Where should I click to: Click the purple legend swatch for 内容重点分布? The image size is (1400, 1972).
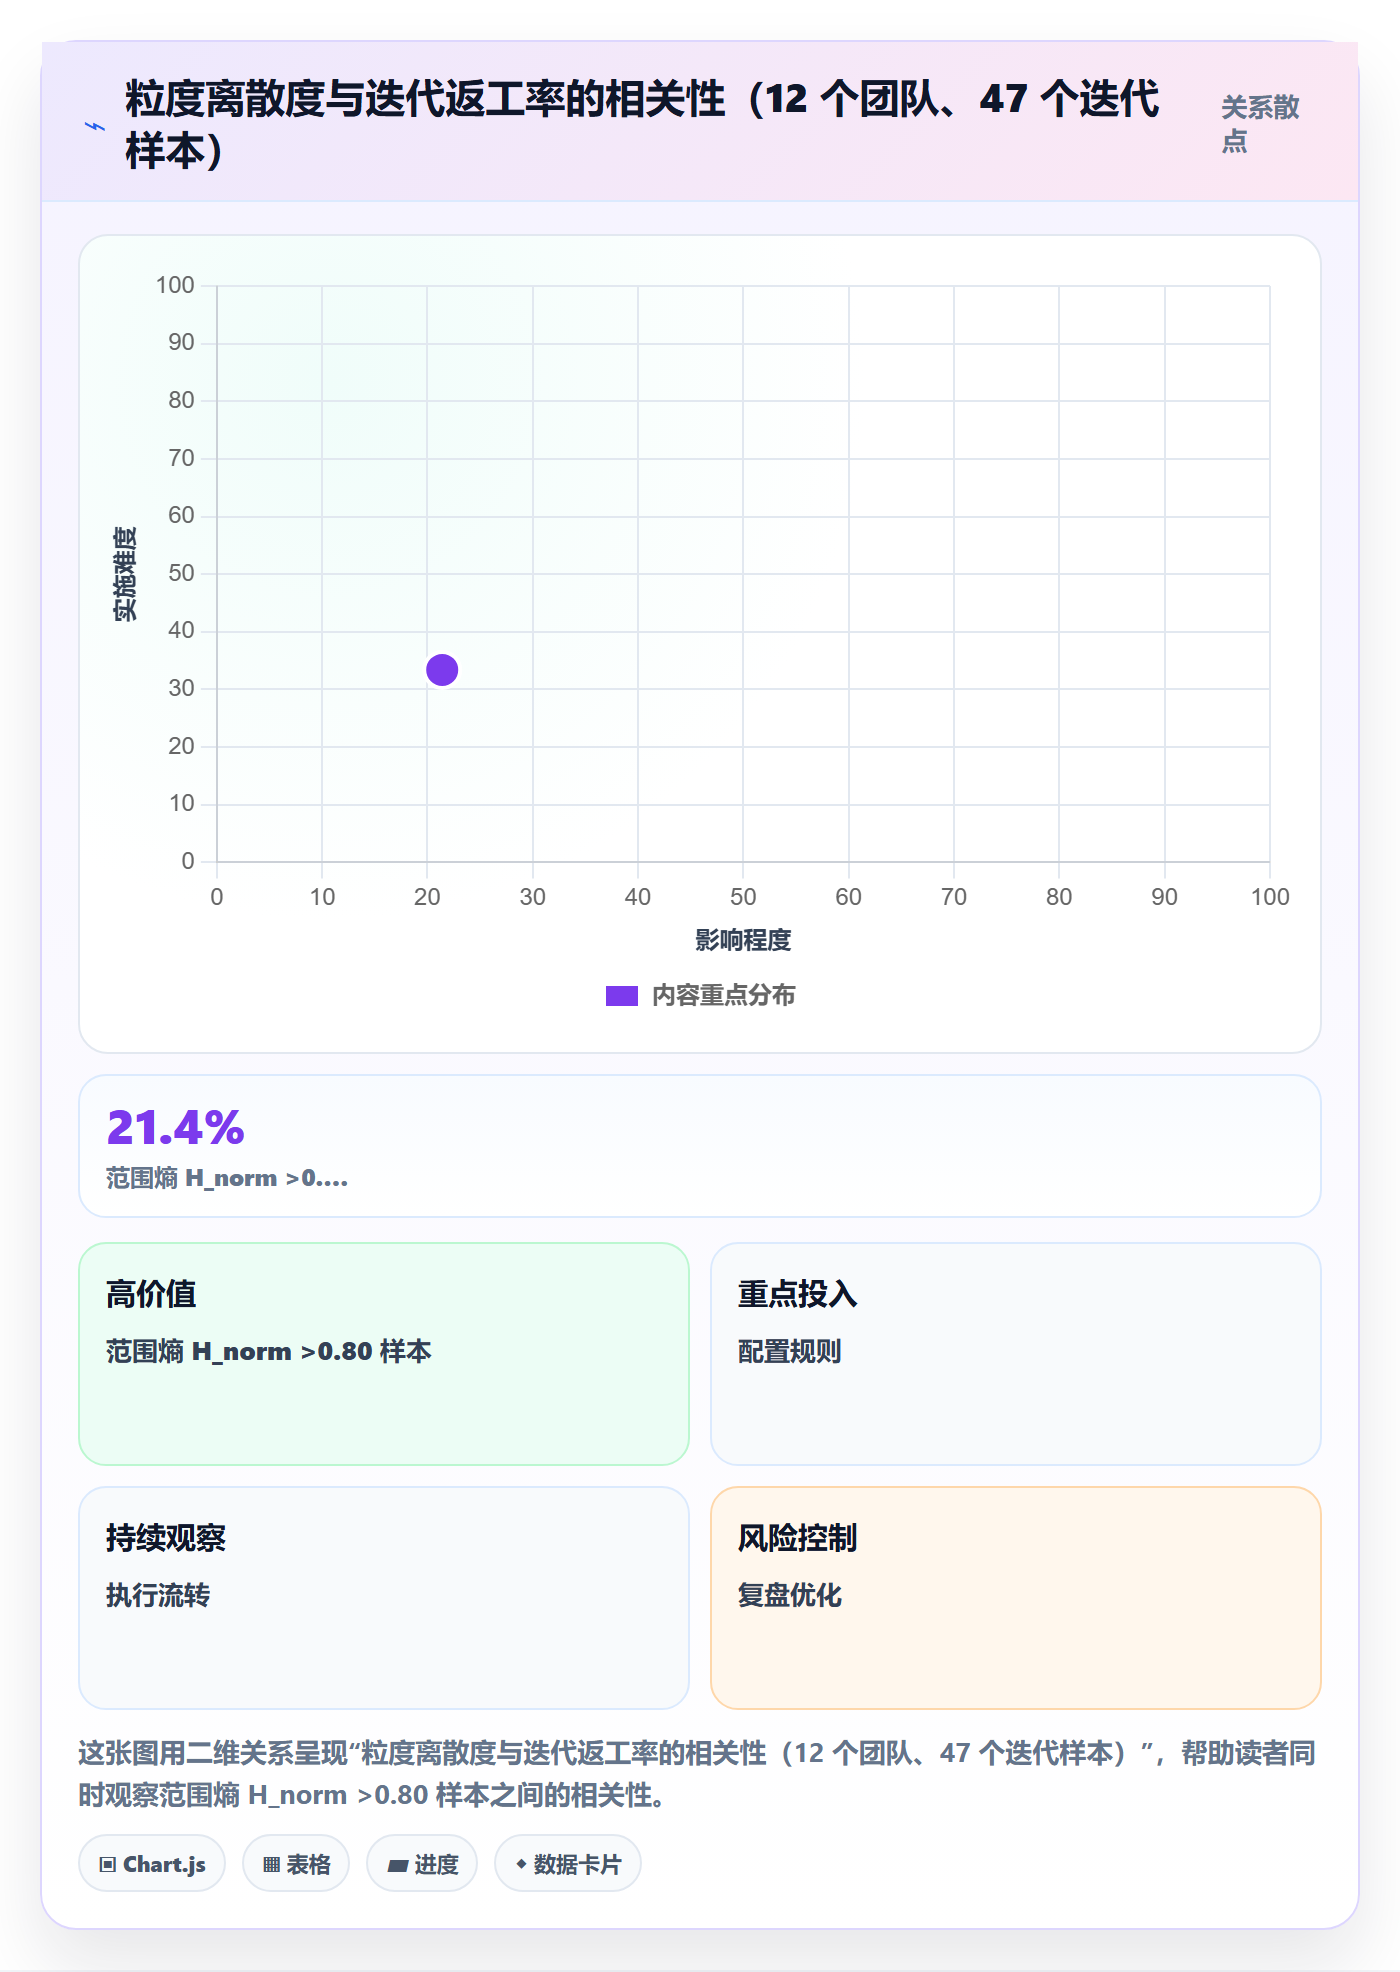(622, 996)
